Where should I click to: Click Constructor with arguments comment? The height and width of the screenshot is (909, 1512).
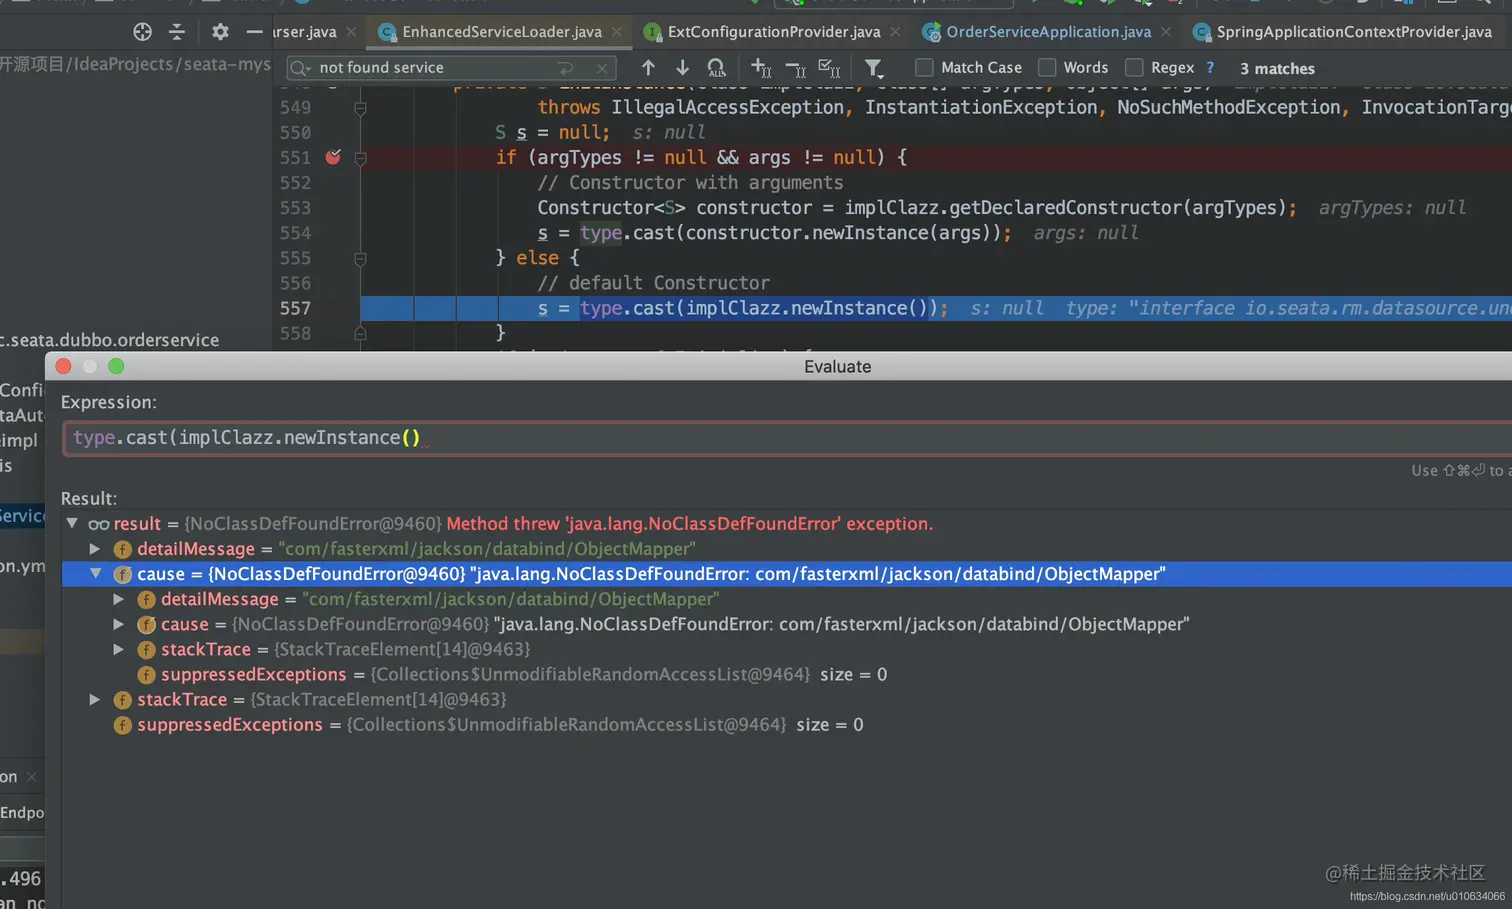point(690,183)
